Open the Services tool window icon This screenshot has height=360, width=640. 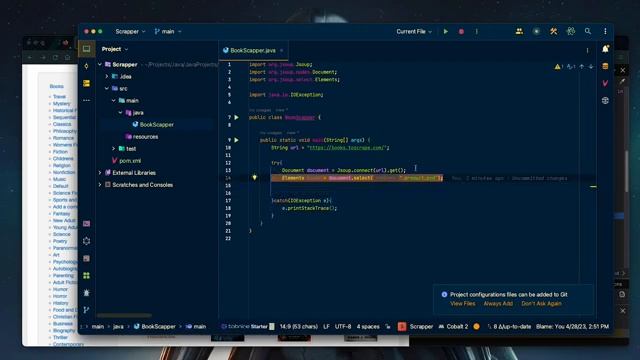tap(87, 241)
